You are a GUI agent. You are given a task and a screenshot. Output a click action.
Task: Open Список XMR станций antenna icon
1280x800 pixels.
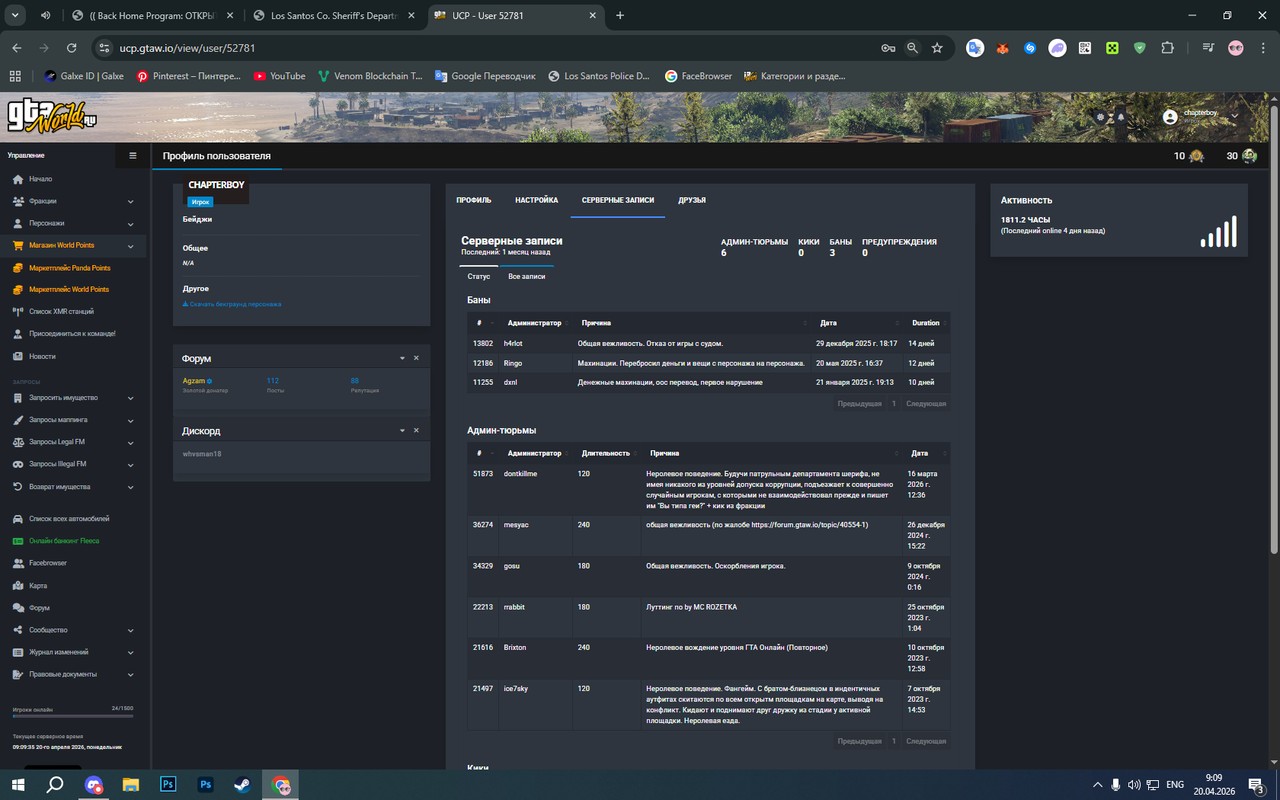tap(18, 311)
